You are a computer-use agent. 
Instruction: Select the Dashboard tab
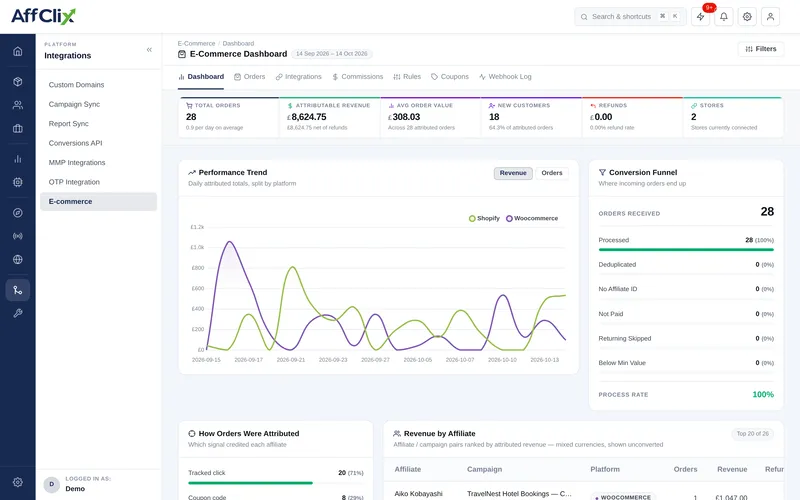[201, 77]
